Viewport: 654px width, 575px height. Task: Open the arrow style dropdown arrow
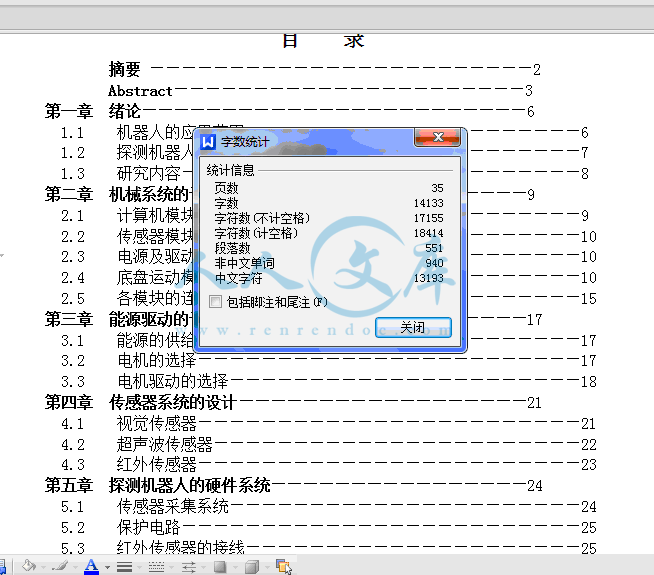[x=204, y=567]
